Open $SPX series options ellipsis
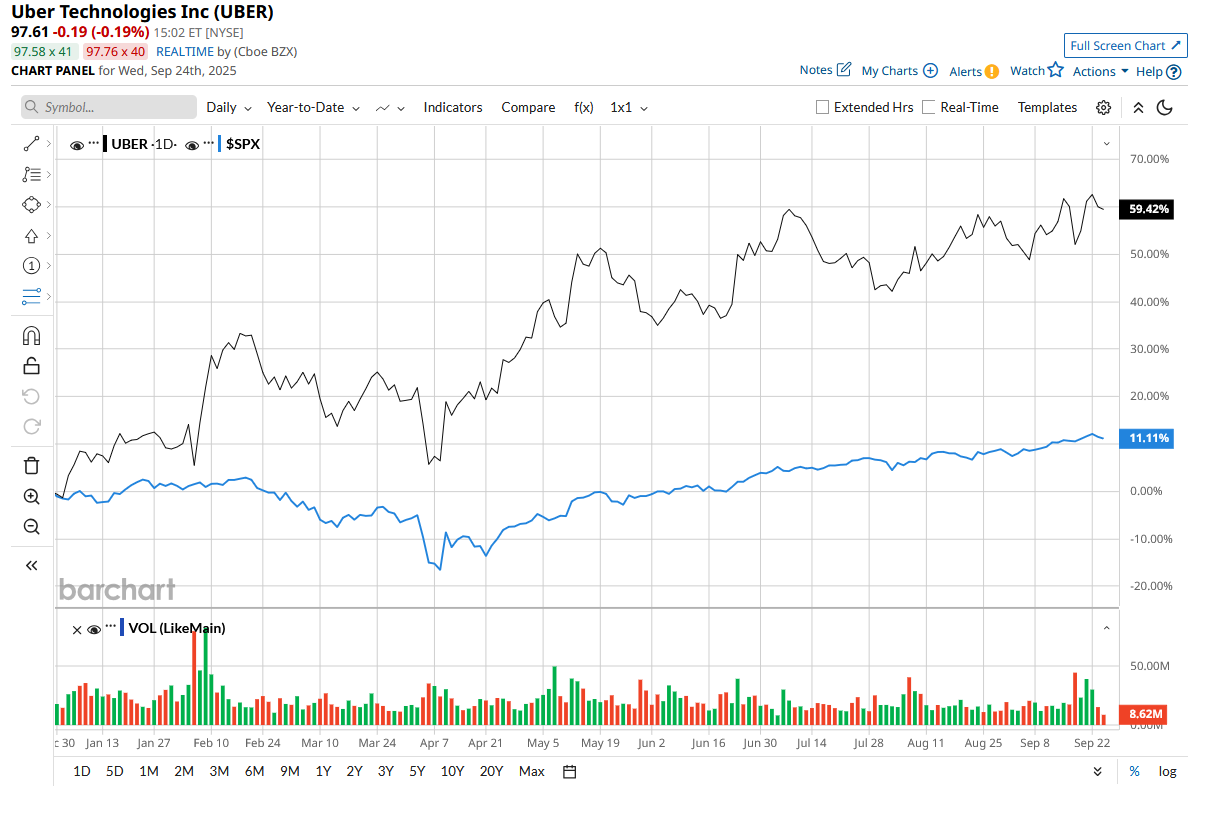The height and width of the screenshot is (835, 1205). pyautogui.click(x=209, y=143)
